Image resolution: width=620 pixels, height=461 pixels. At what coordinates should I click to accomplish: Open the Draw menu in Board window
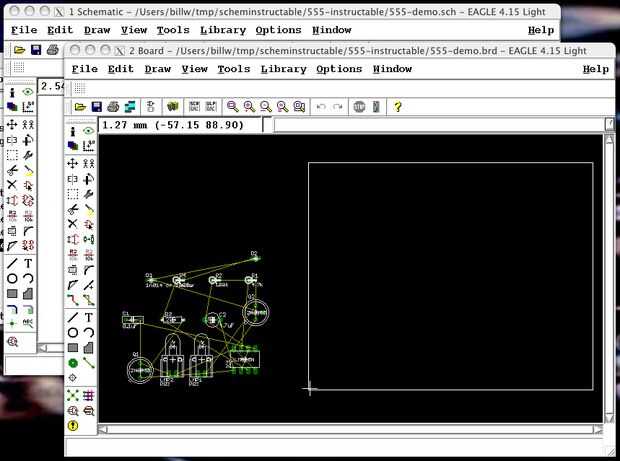tap(158, 69)
